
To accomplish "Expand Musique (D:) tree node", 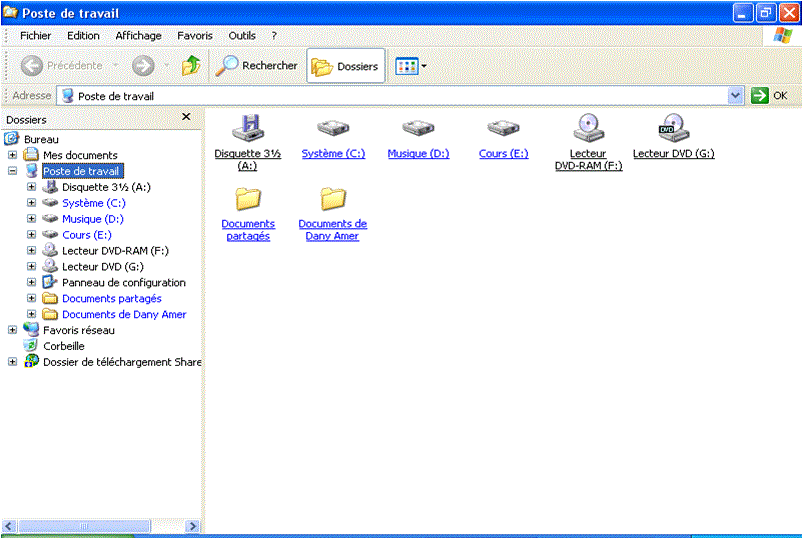I will pos(31,218).
